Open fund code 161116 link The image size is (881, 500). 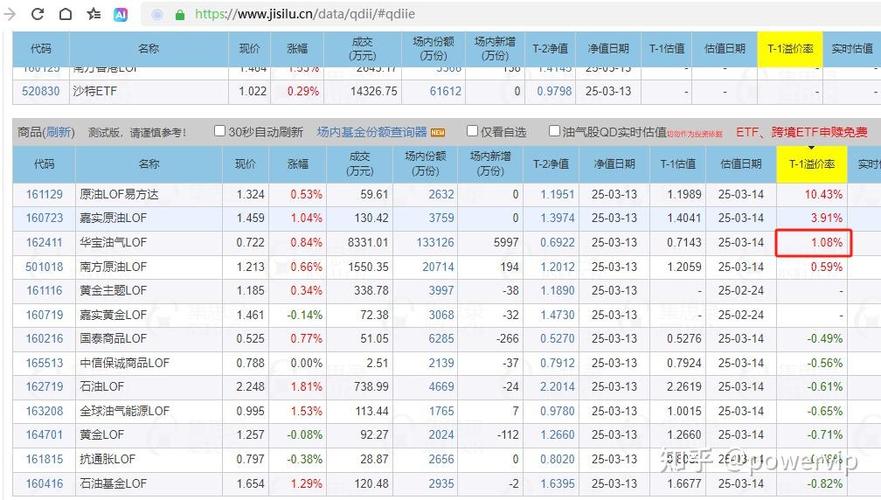(44, 290)
